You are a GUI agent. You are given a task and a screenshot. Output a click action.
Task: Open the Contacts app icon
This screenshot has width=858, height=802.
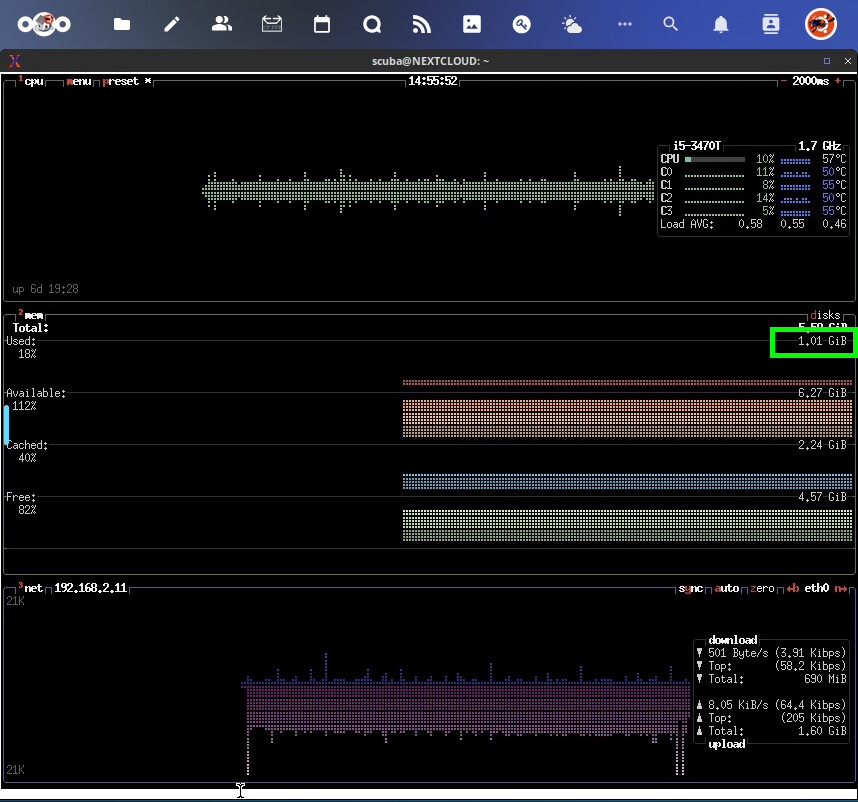[222, 25]
